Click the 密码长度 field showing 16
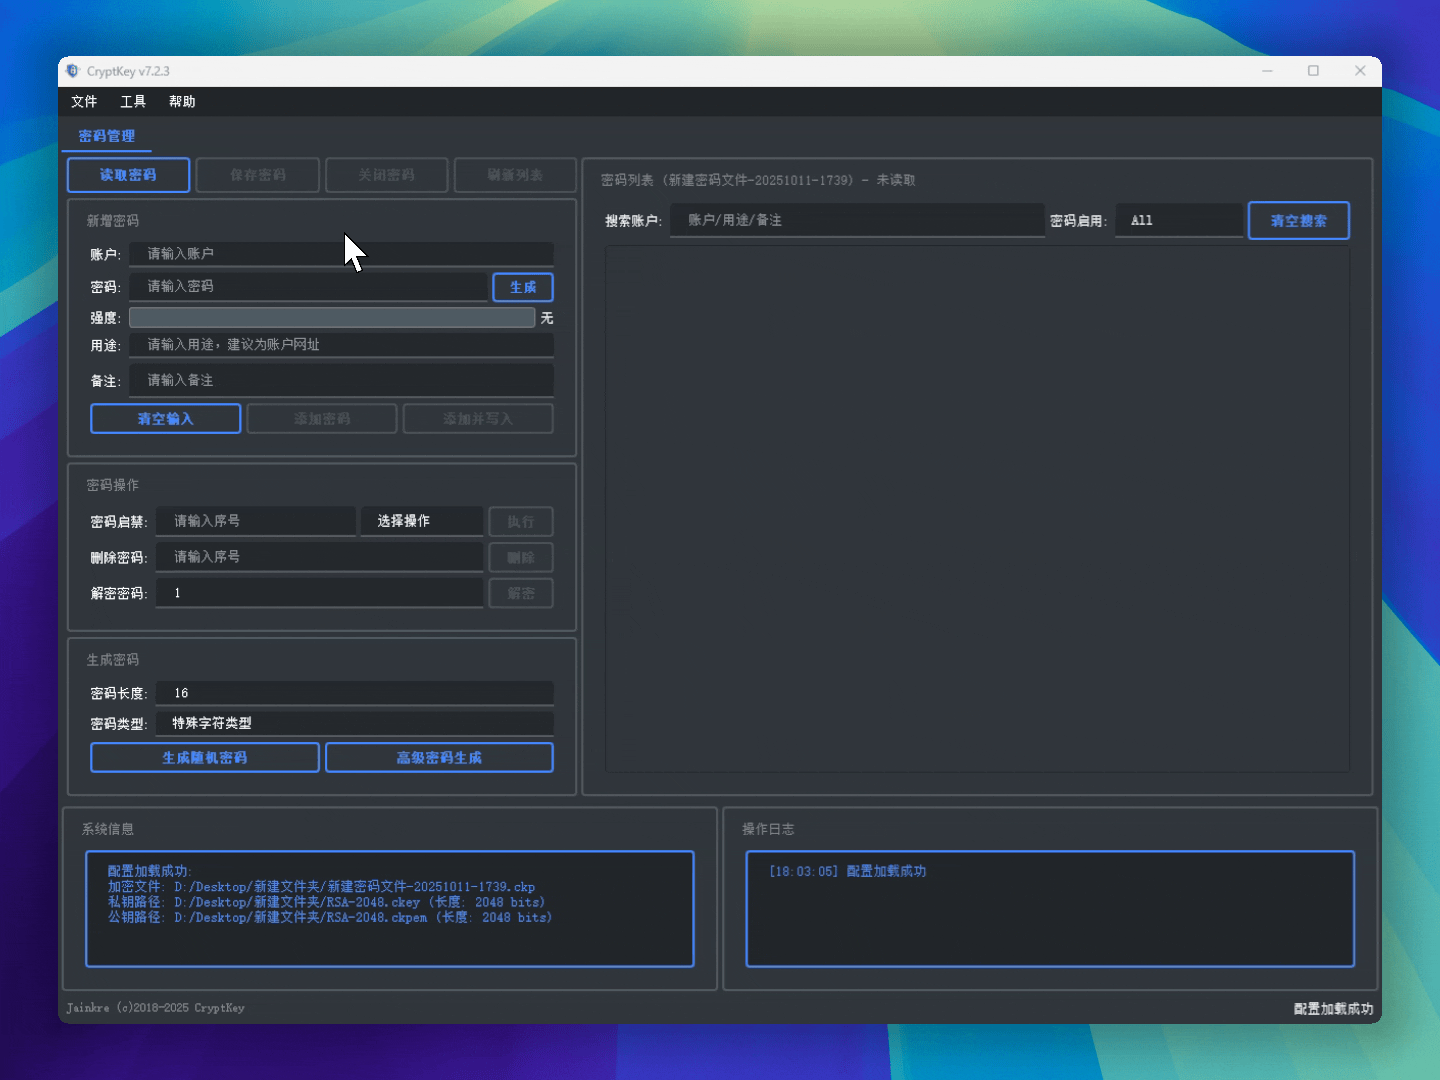The height and width of the screenshot is (1080, 1440). (354, 693)
